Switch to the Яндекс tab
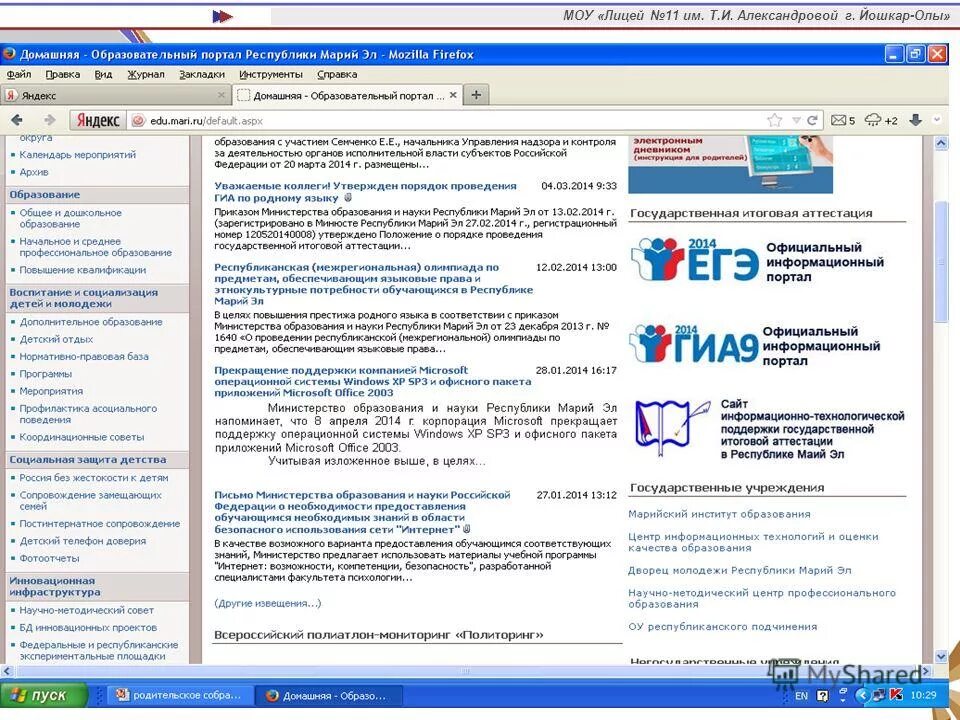Image resolution: width=960 pixels, height=720 pixels. (116, 96)
